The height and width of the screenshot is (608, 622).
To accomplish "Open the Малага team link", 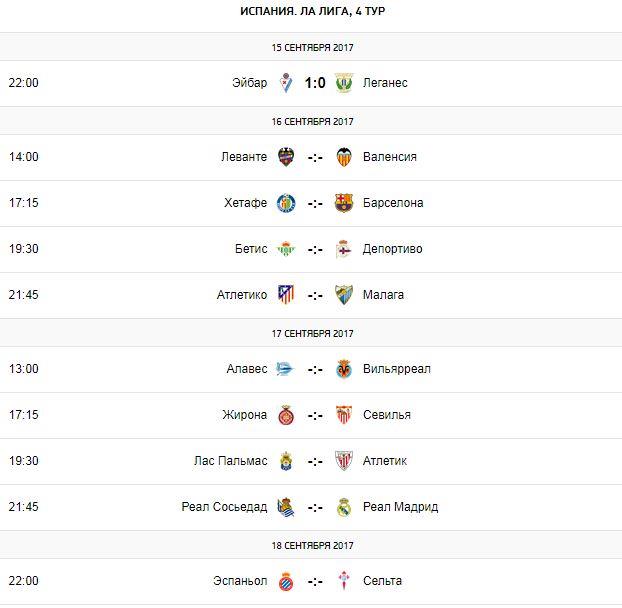I will (x=385, y=295).
